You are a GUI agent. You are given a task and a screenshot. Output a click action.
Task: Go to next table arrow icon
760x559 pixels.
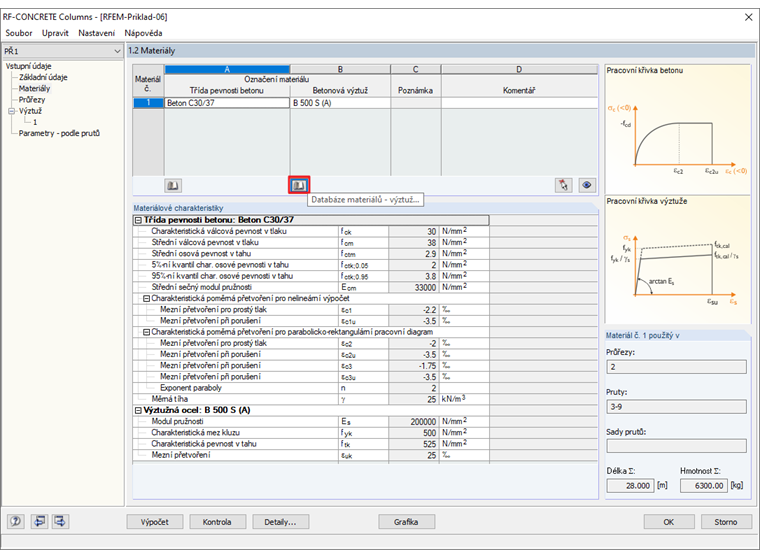(60, 521)
